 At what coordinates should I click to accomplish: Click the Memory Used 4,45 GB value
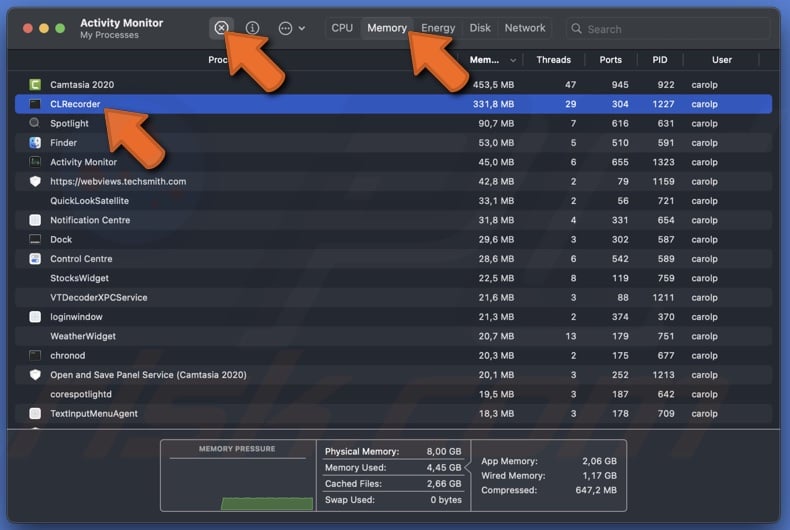point(443,468)
